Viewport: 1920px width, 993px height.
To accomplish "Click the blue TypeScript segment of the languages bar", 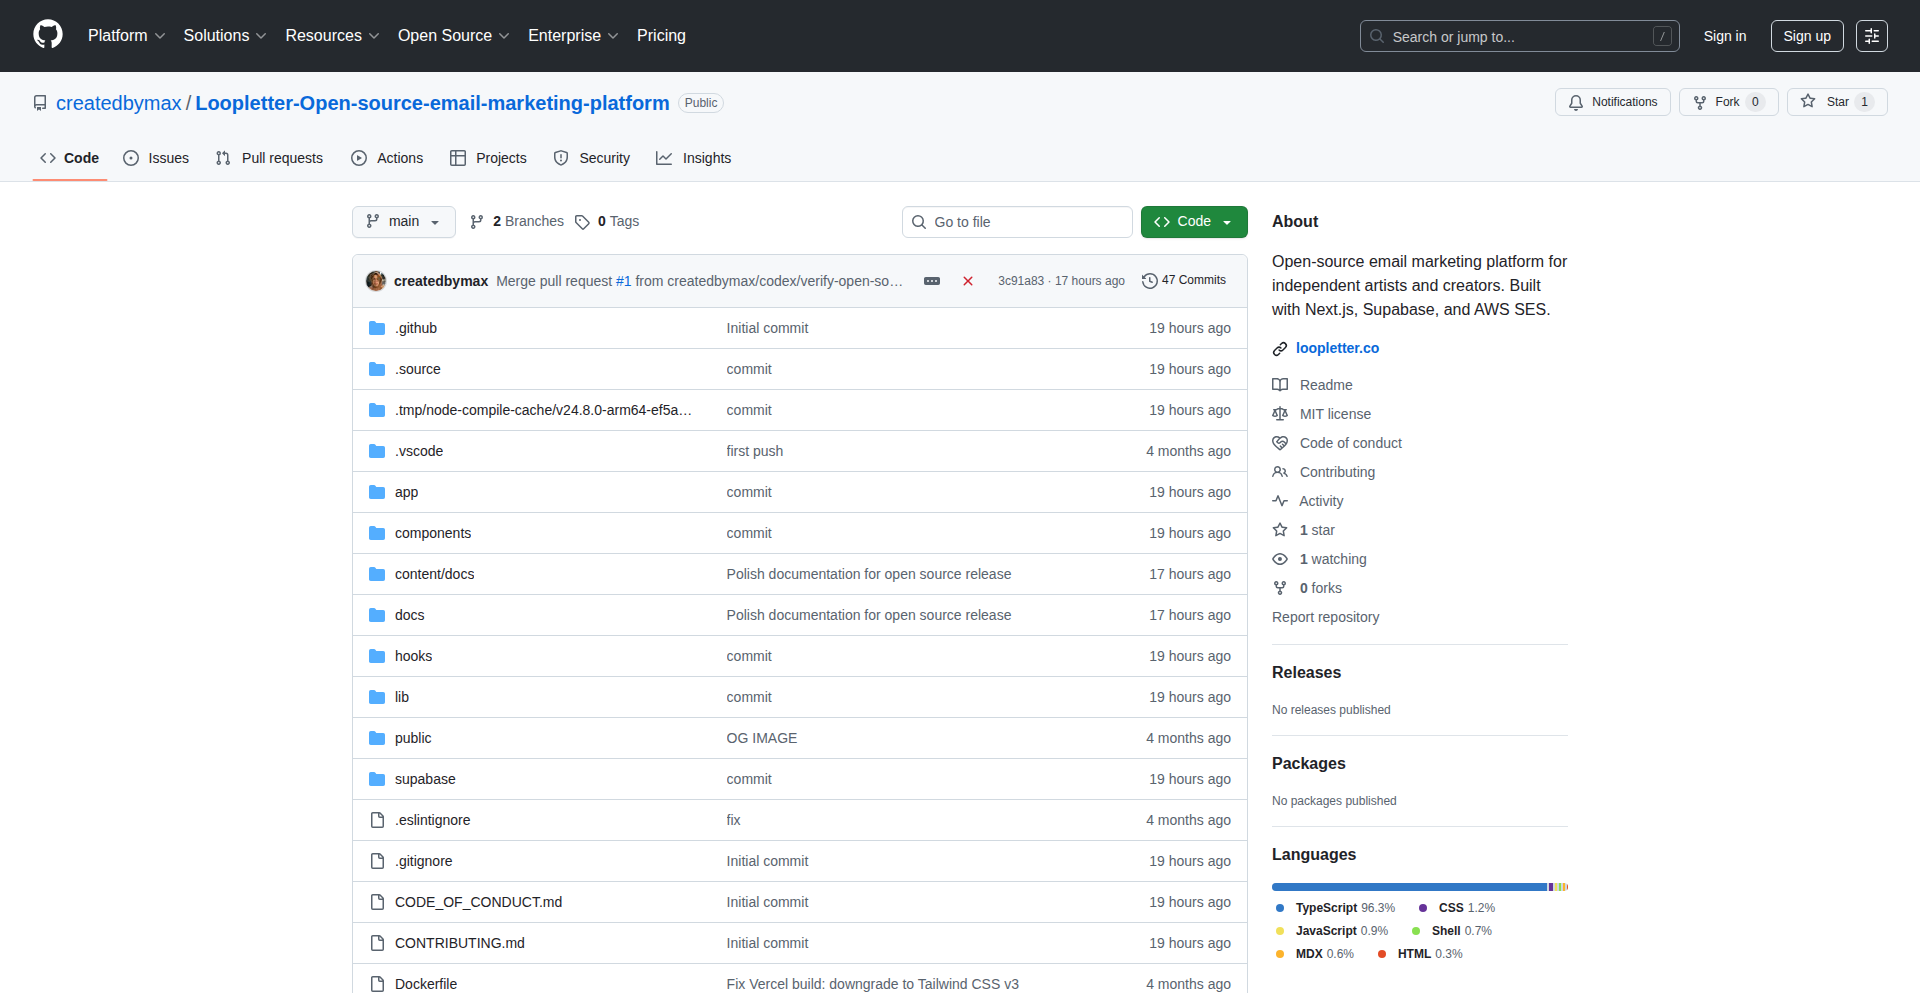I will coord(1409,887).
